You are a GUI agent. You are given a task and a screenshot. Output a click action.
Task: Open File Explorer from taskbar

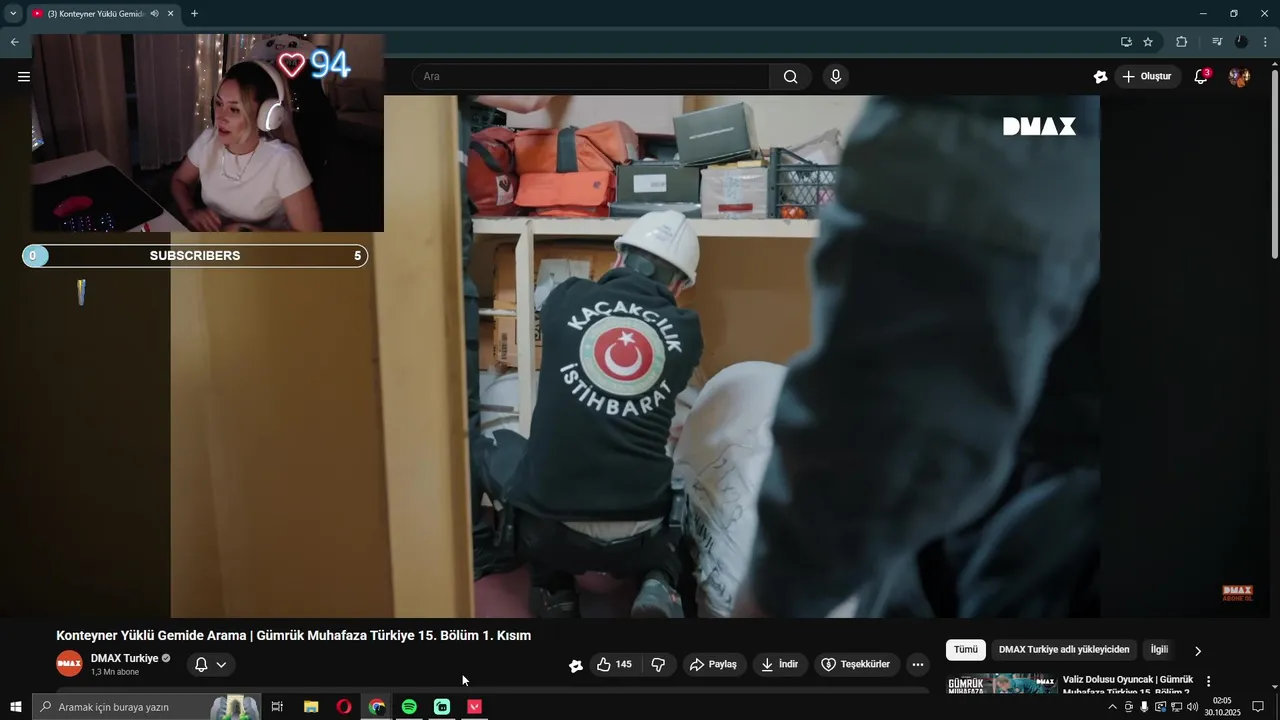coord(311,707)
